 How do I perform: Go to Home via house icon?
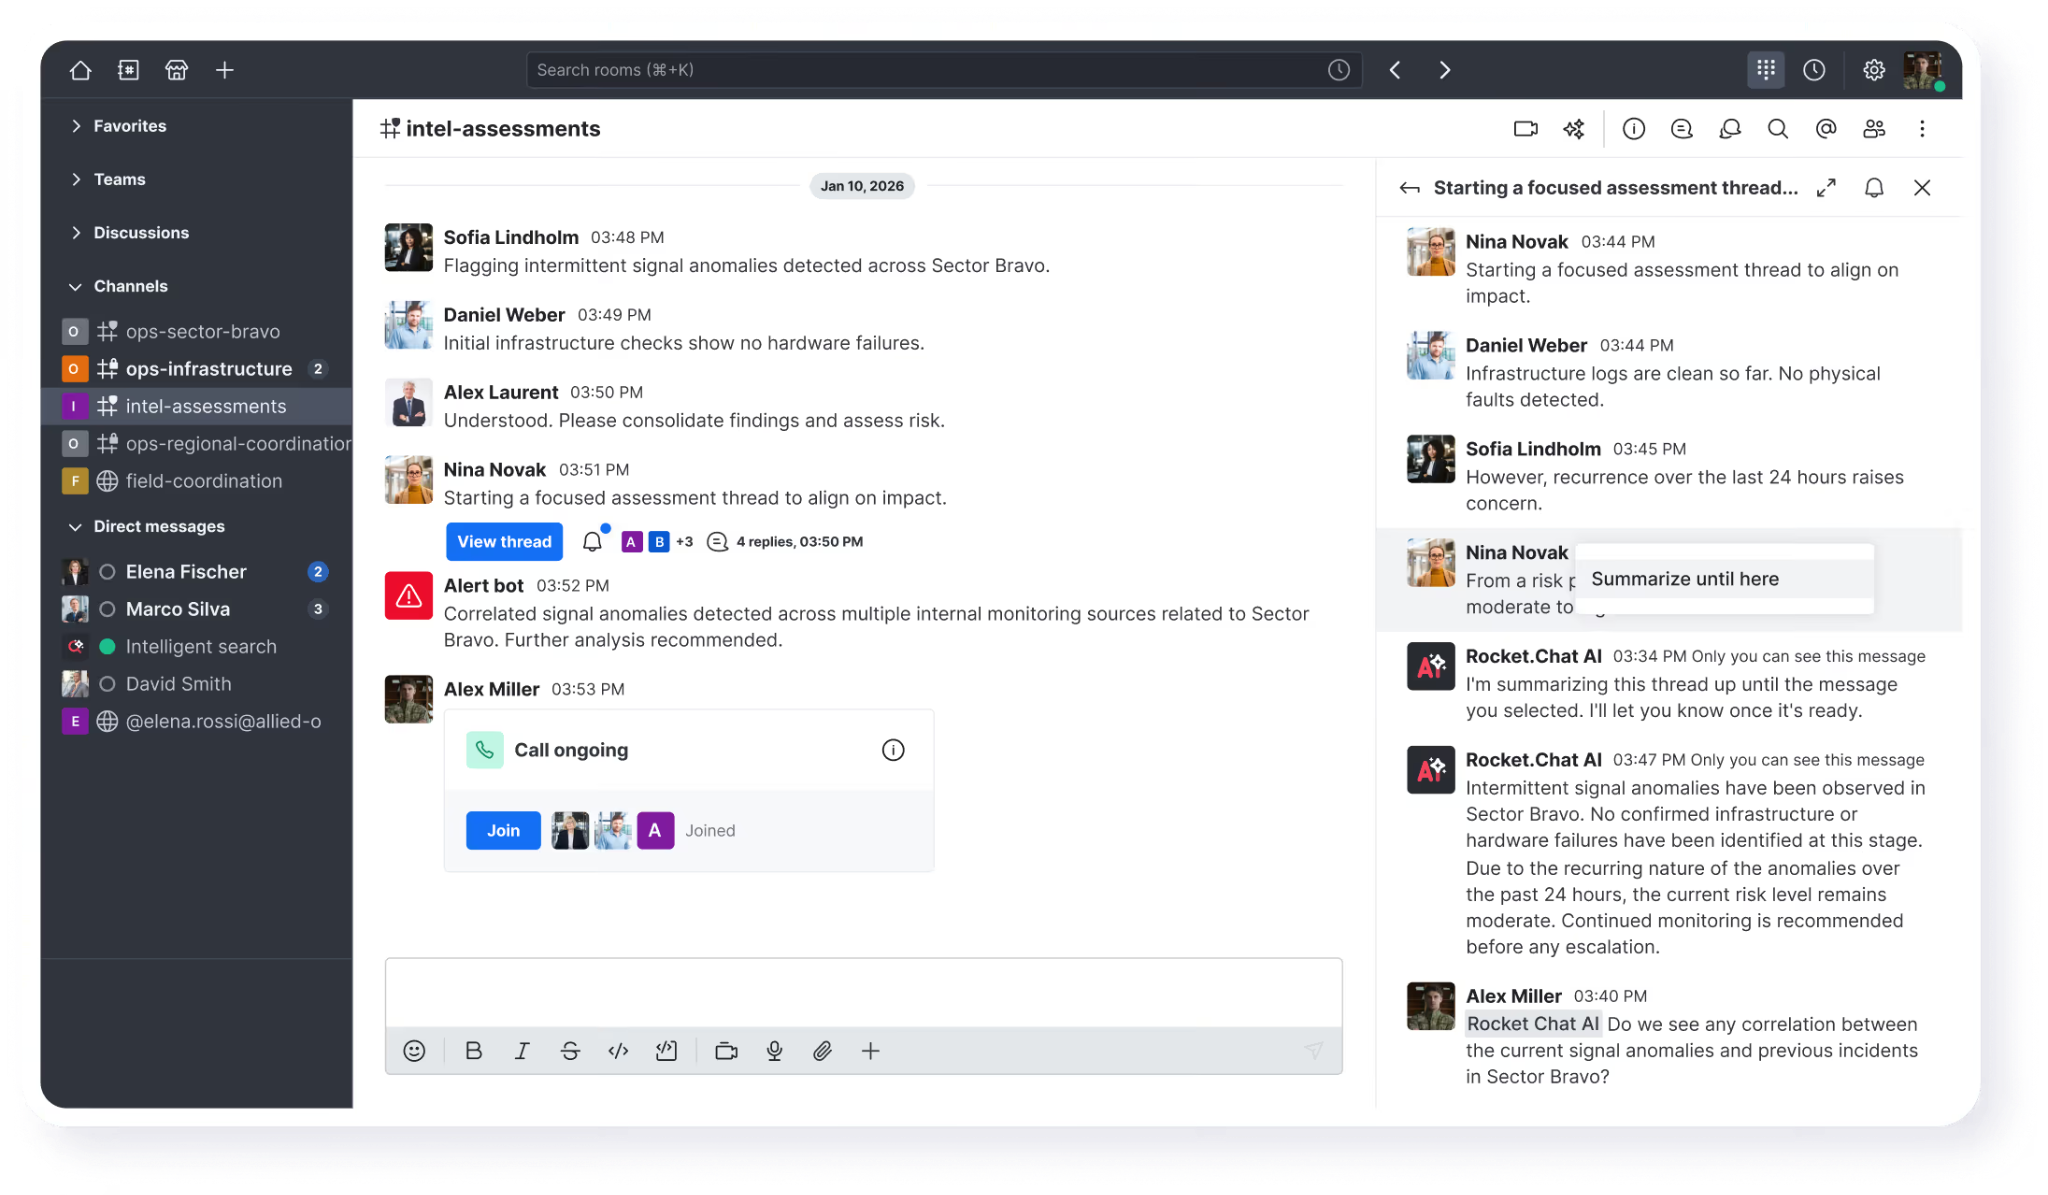coord(80,70)
